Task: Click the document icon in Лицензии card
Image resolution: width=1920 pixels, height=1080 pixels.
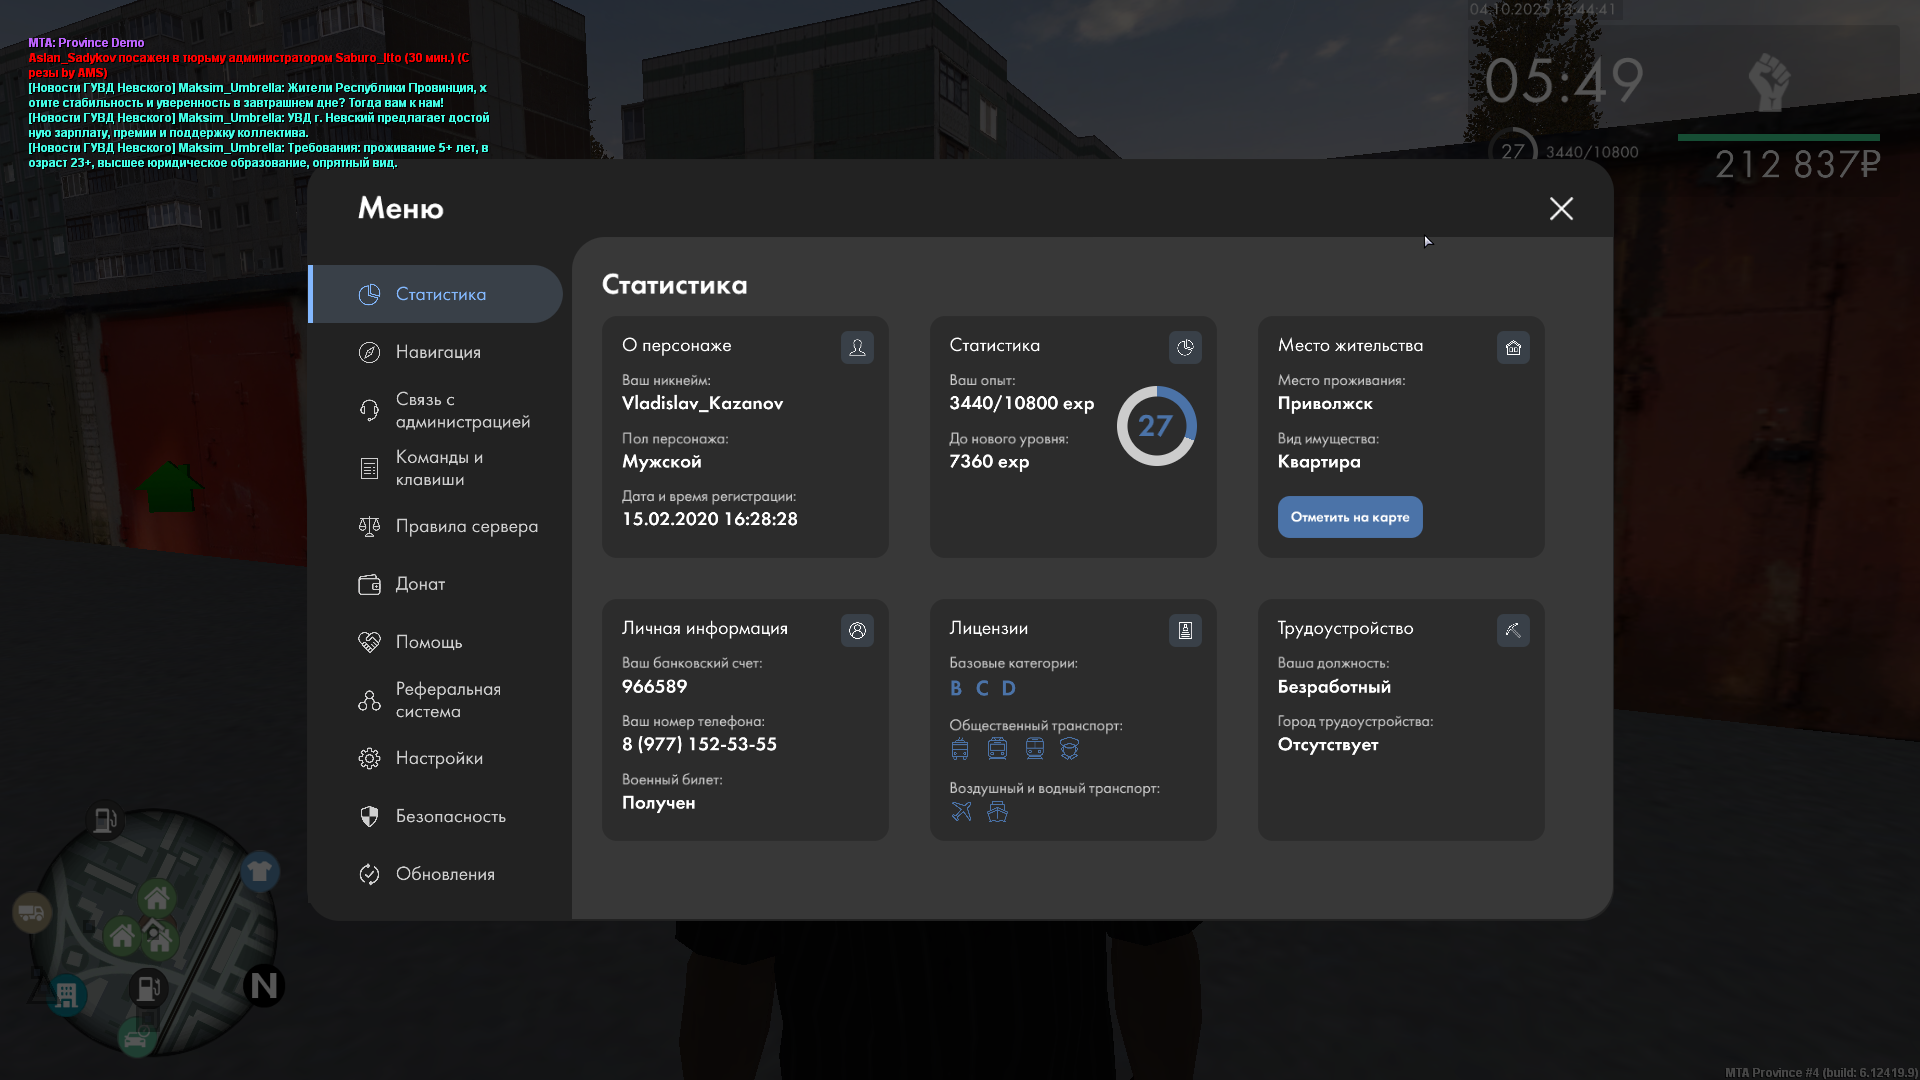Action: 1185,630
